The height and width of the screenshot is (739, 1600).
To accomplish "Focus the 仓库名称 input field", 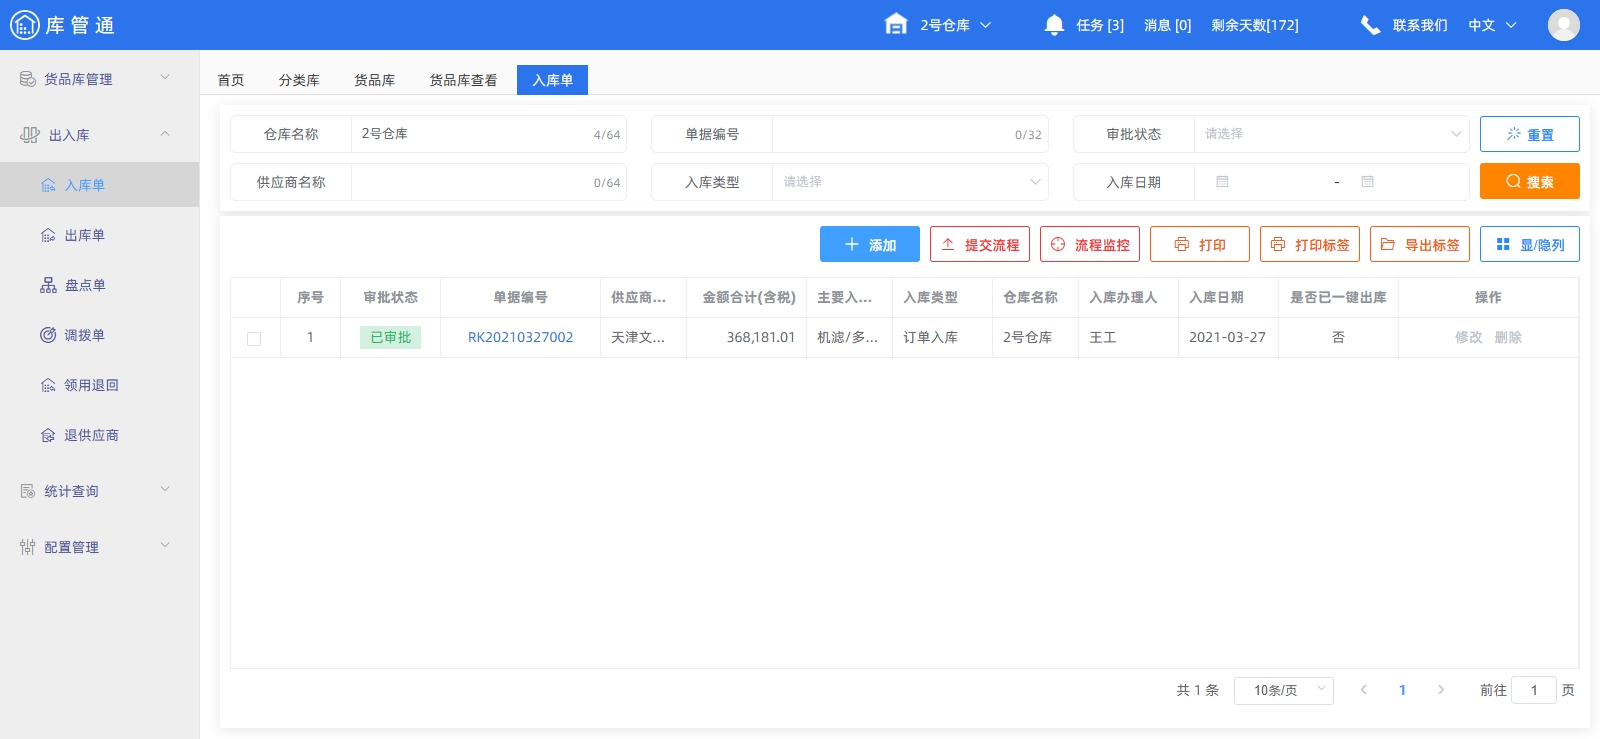I will click(489, 134).
